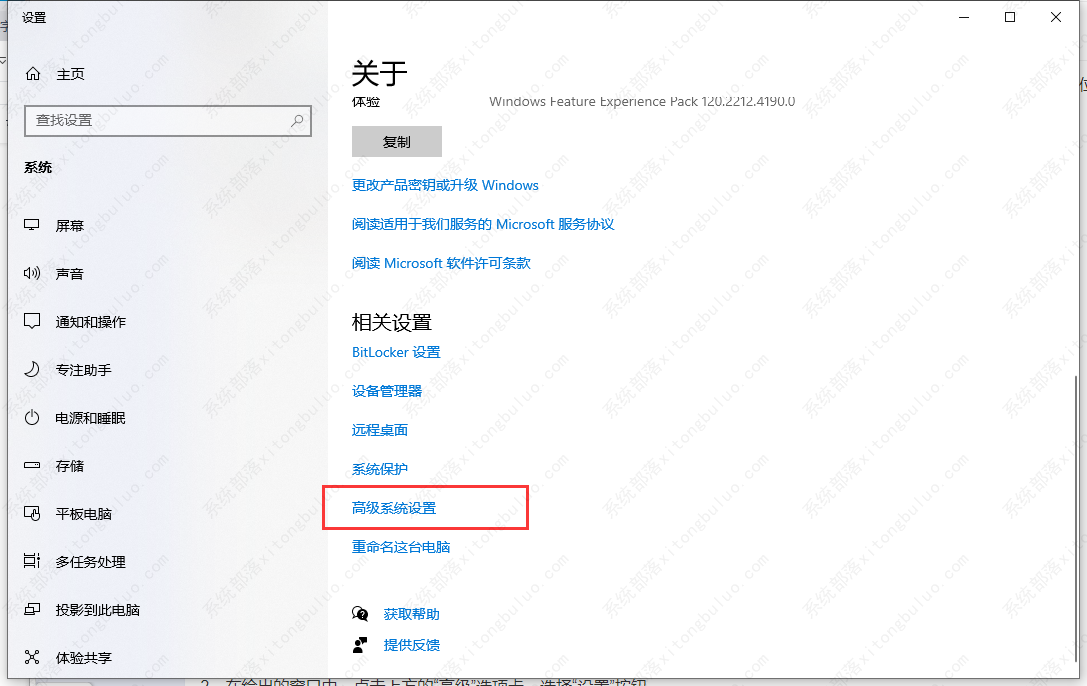Click the Windows Feature Experience Pack version text
Screen dimensions: 1087x686
pyautogui.click(x=642, y=101)
